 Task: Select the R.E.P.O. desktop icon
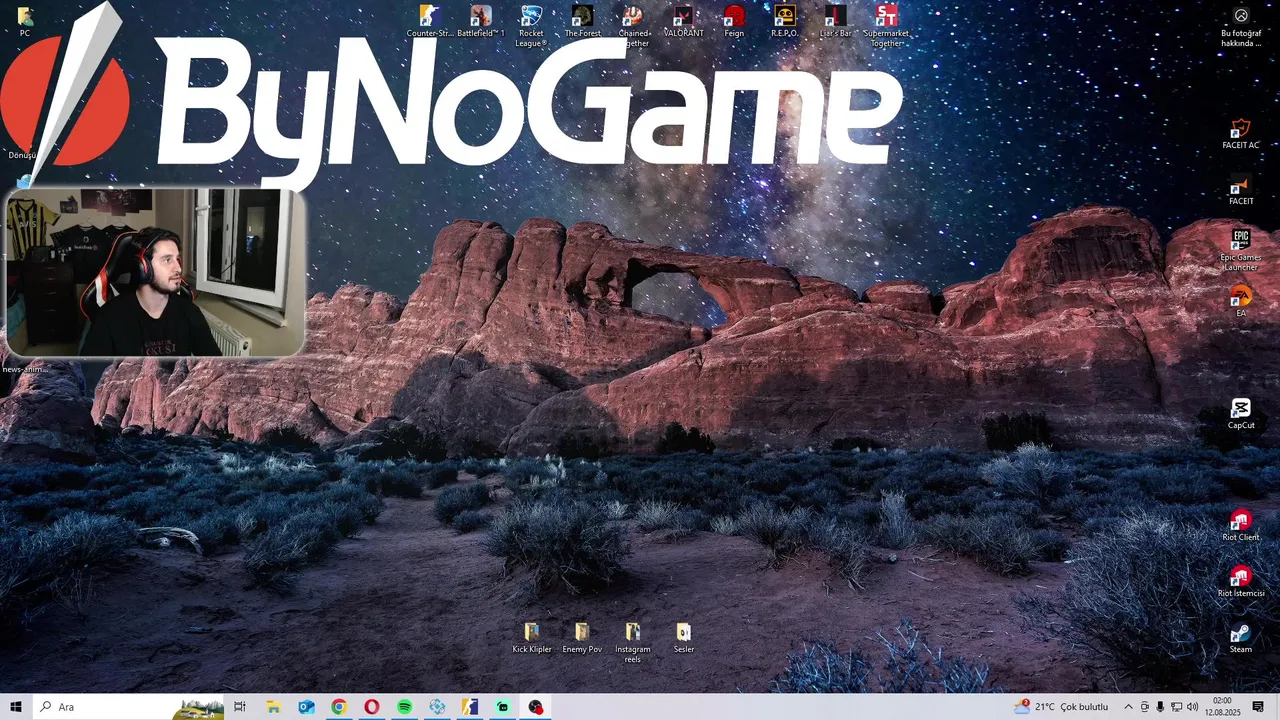tap(785, 20)
